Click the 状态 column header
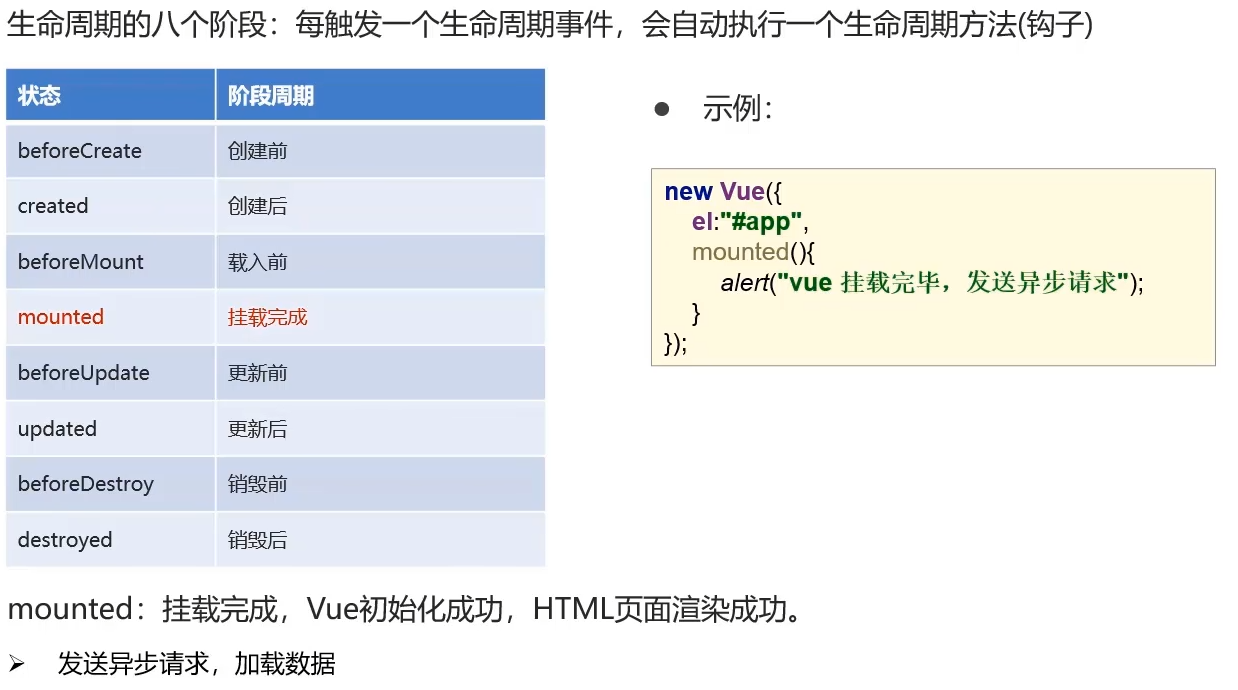Image resolution: width=1238 pixels, height=690 pixels. (40, 96)
